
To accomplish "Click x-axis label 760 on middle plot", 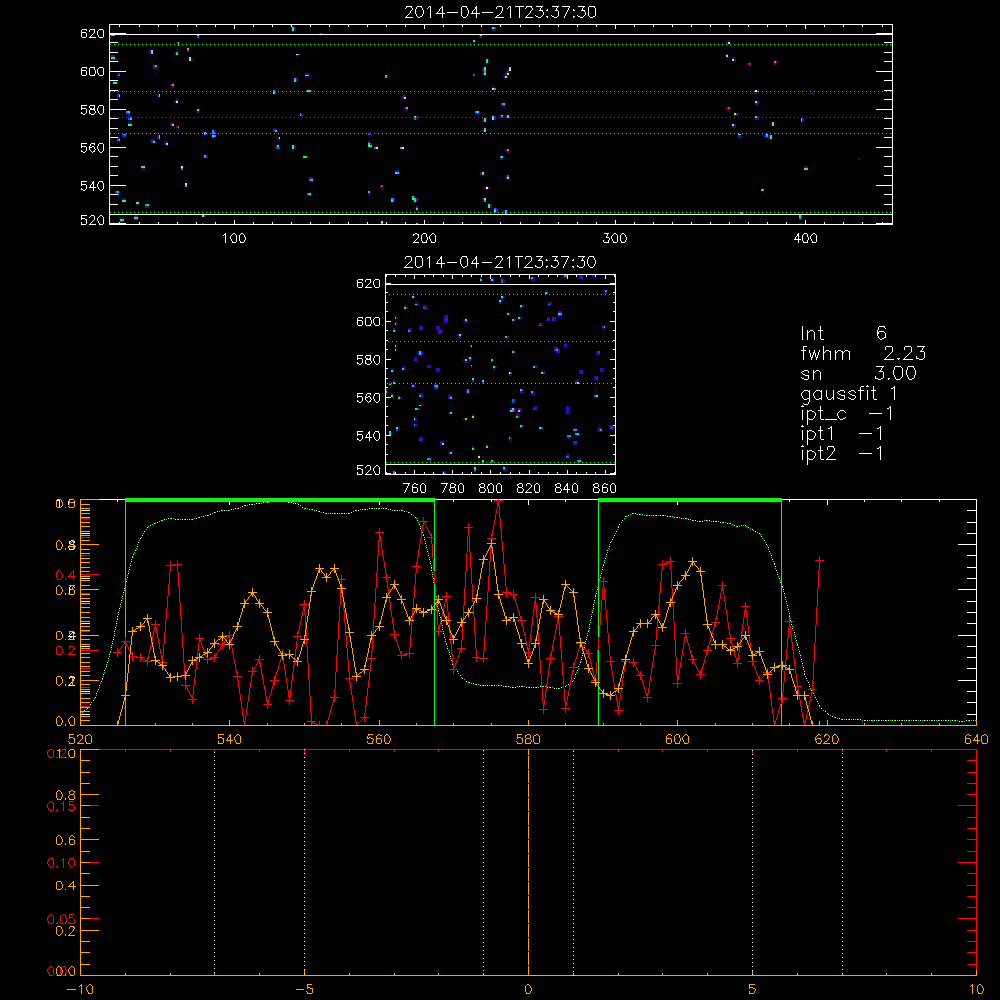I will (415, 489).
